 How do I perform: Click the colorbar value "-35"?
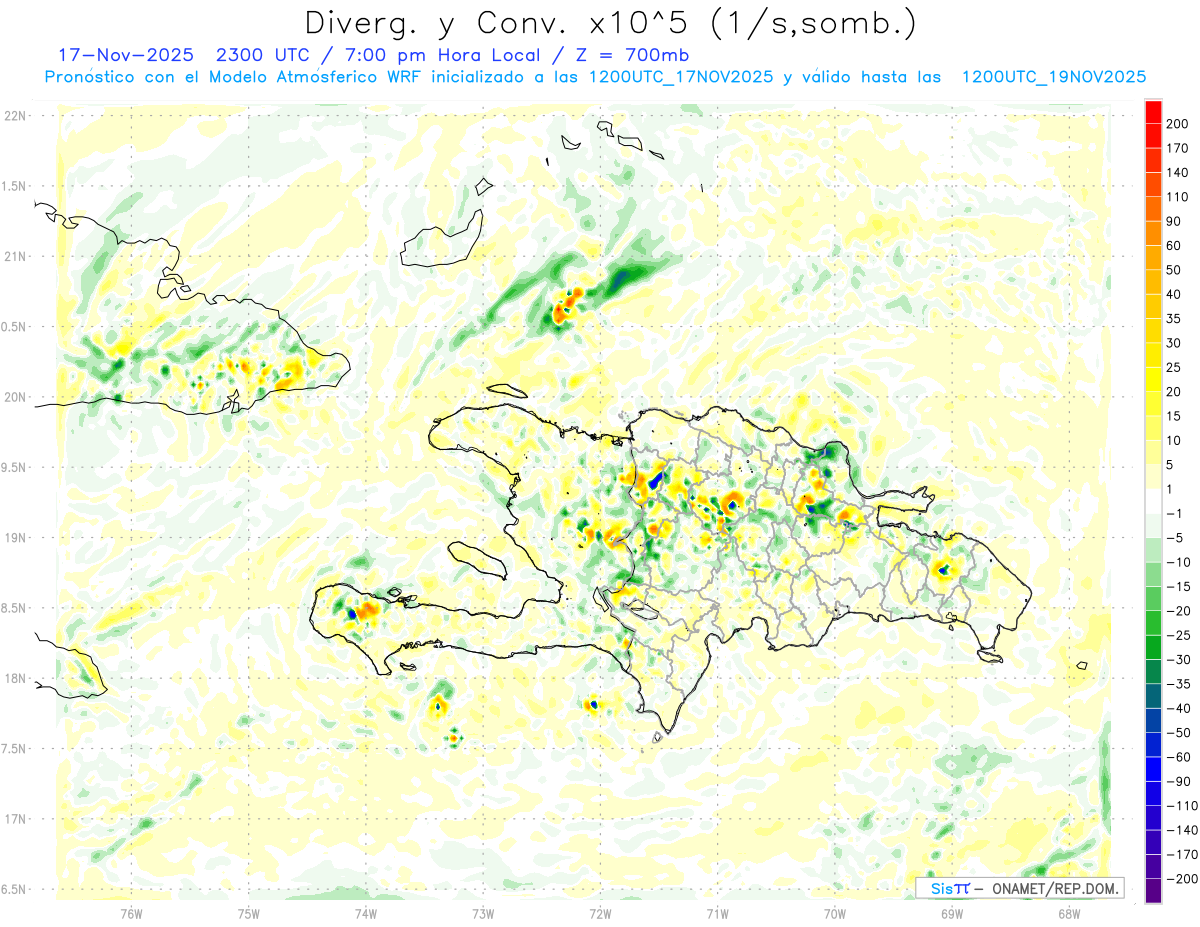point(1179,684)
